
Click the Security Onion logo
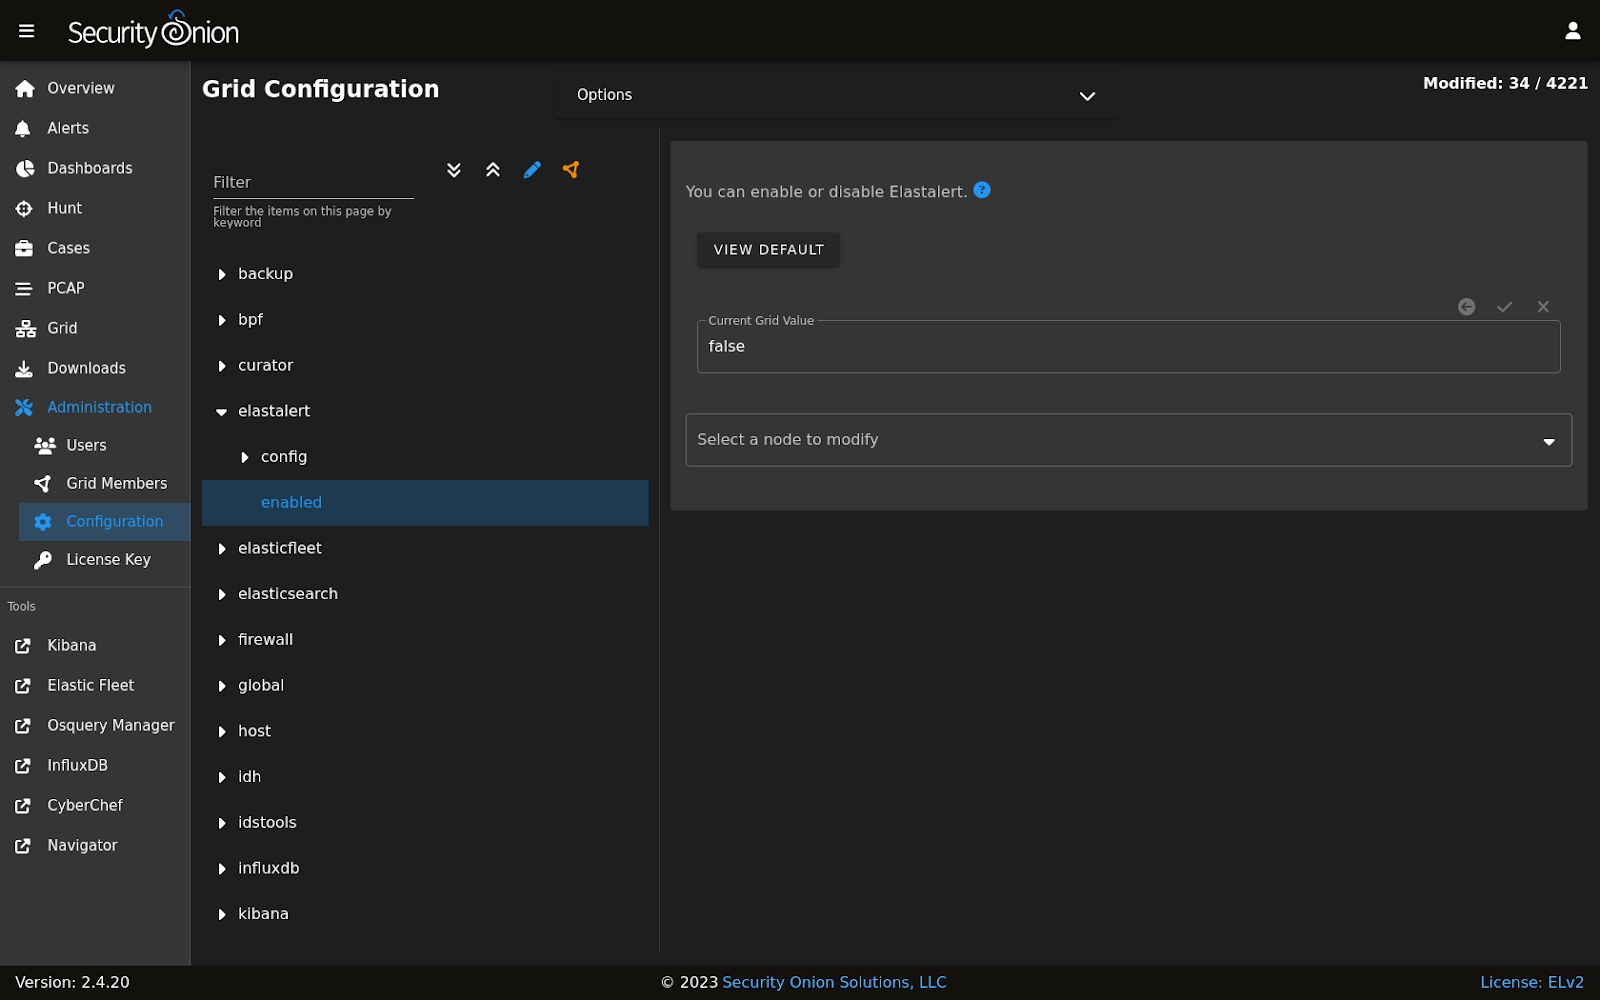pyautogui.click(x=153, y=30)
